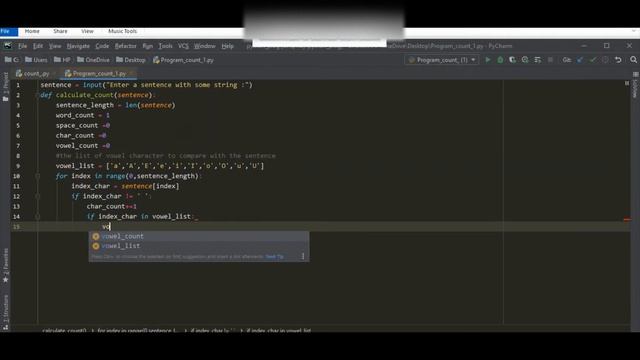This screenshot has width=640, height=360.
Task: Click HP folder in the navigation bar
Action: click(62, 60)
